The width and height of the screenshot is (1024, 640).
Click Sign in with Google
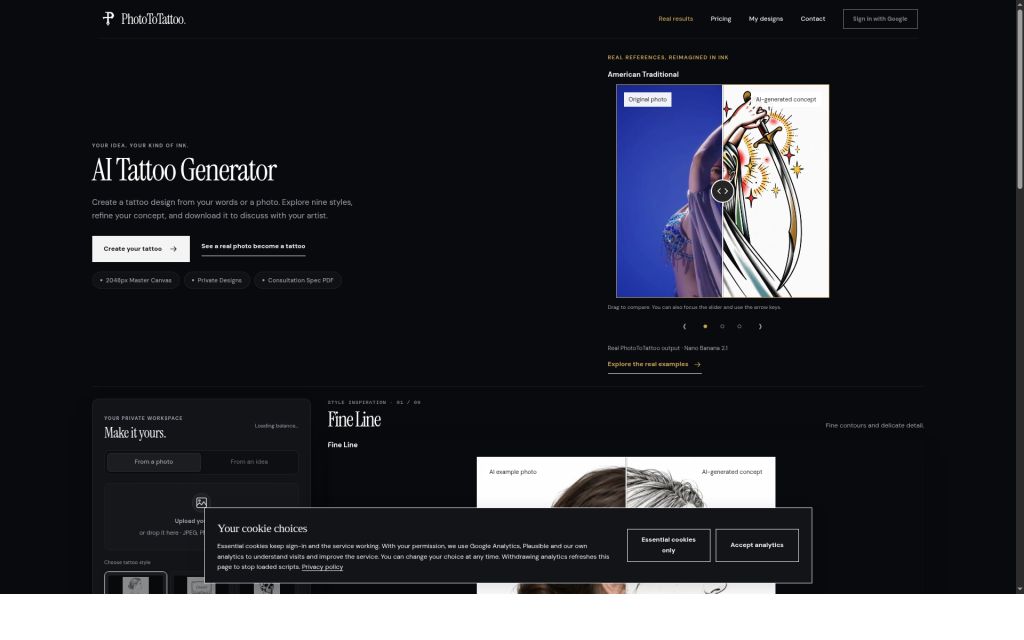click(x=880, y=19)
